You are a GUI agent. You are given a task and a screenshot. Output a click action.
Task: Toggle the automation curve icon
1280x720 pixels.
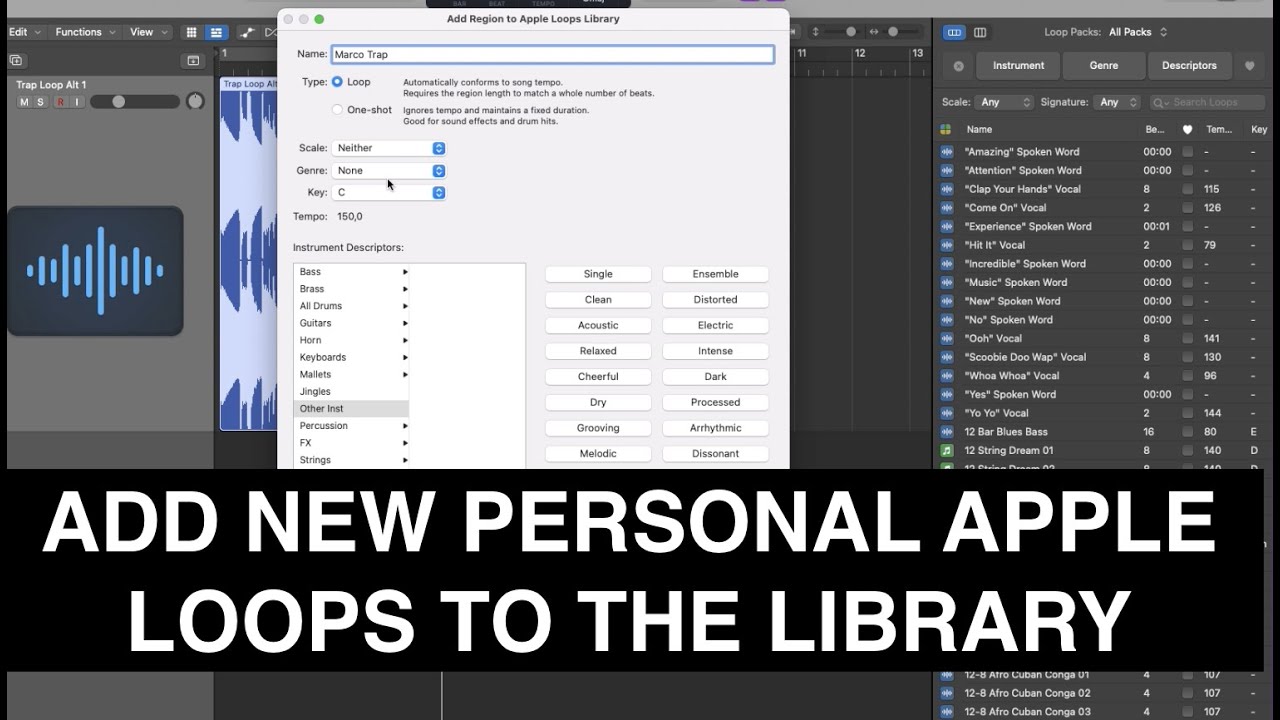(246, 32)
